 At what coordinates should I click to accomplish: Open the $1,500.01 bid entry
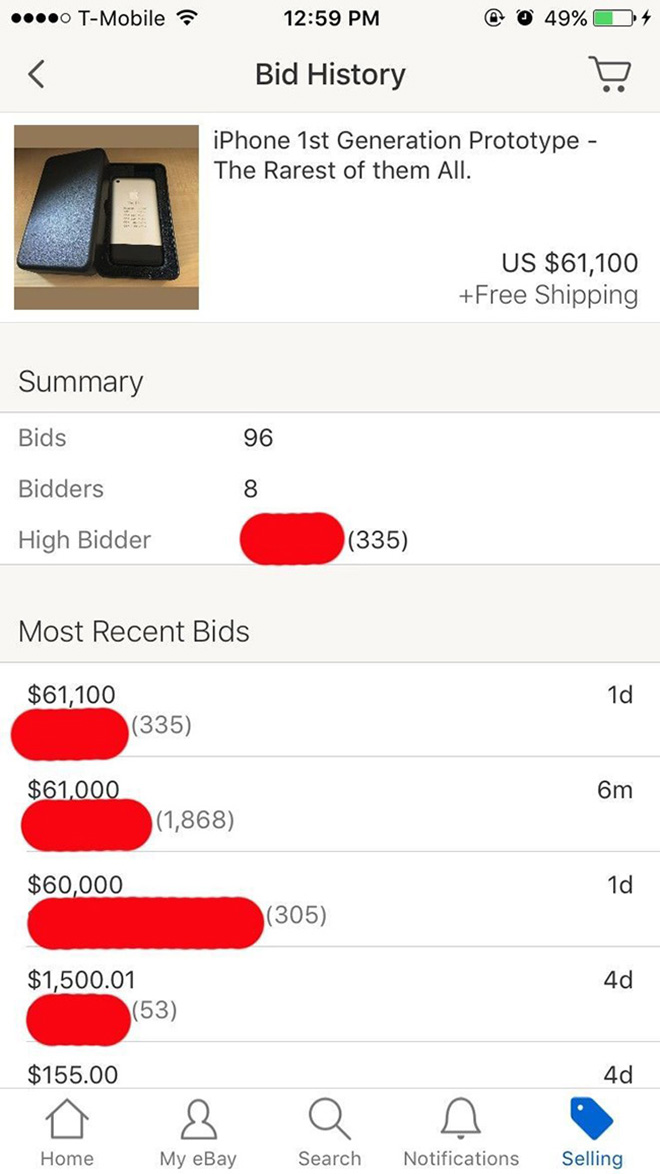coord(330,994)
